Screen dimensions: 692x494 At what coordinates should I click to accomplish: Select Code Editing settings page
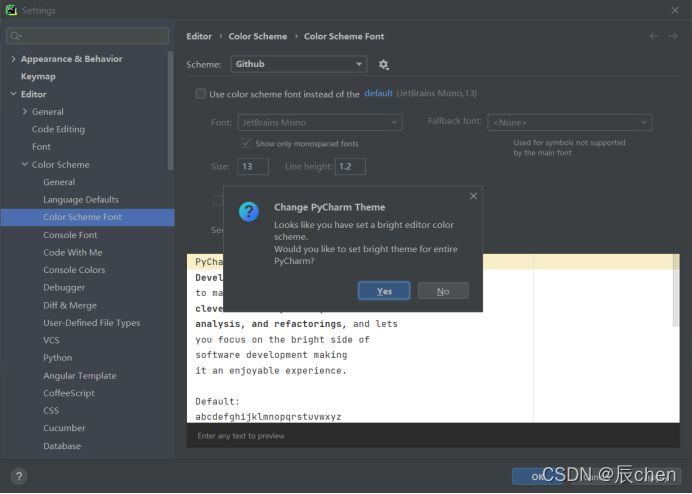pyautogui.click(x=58, y=129)
